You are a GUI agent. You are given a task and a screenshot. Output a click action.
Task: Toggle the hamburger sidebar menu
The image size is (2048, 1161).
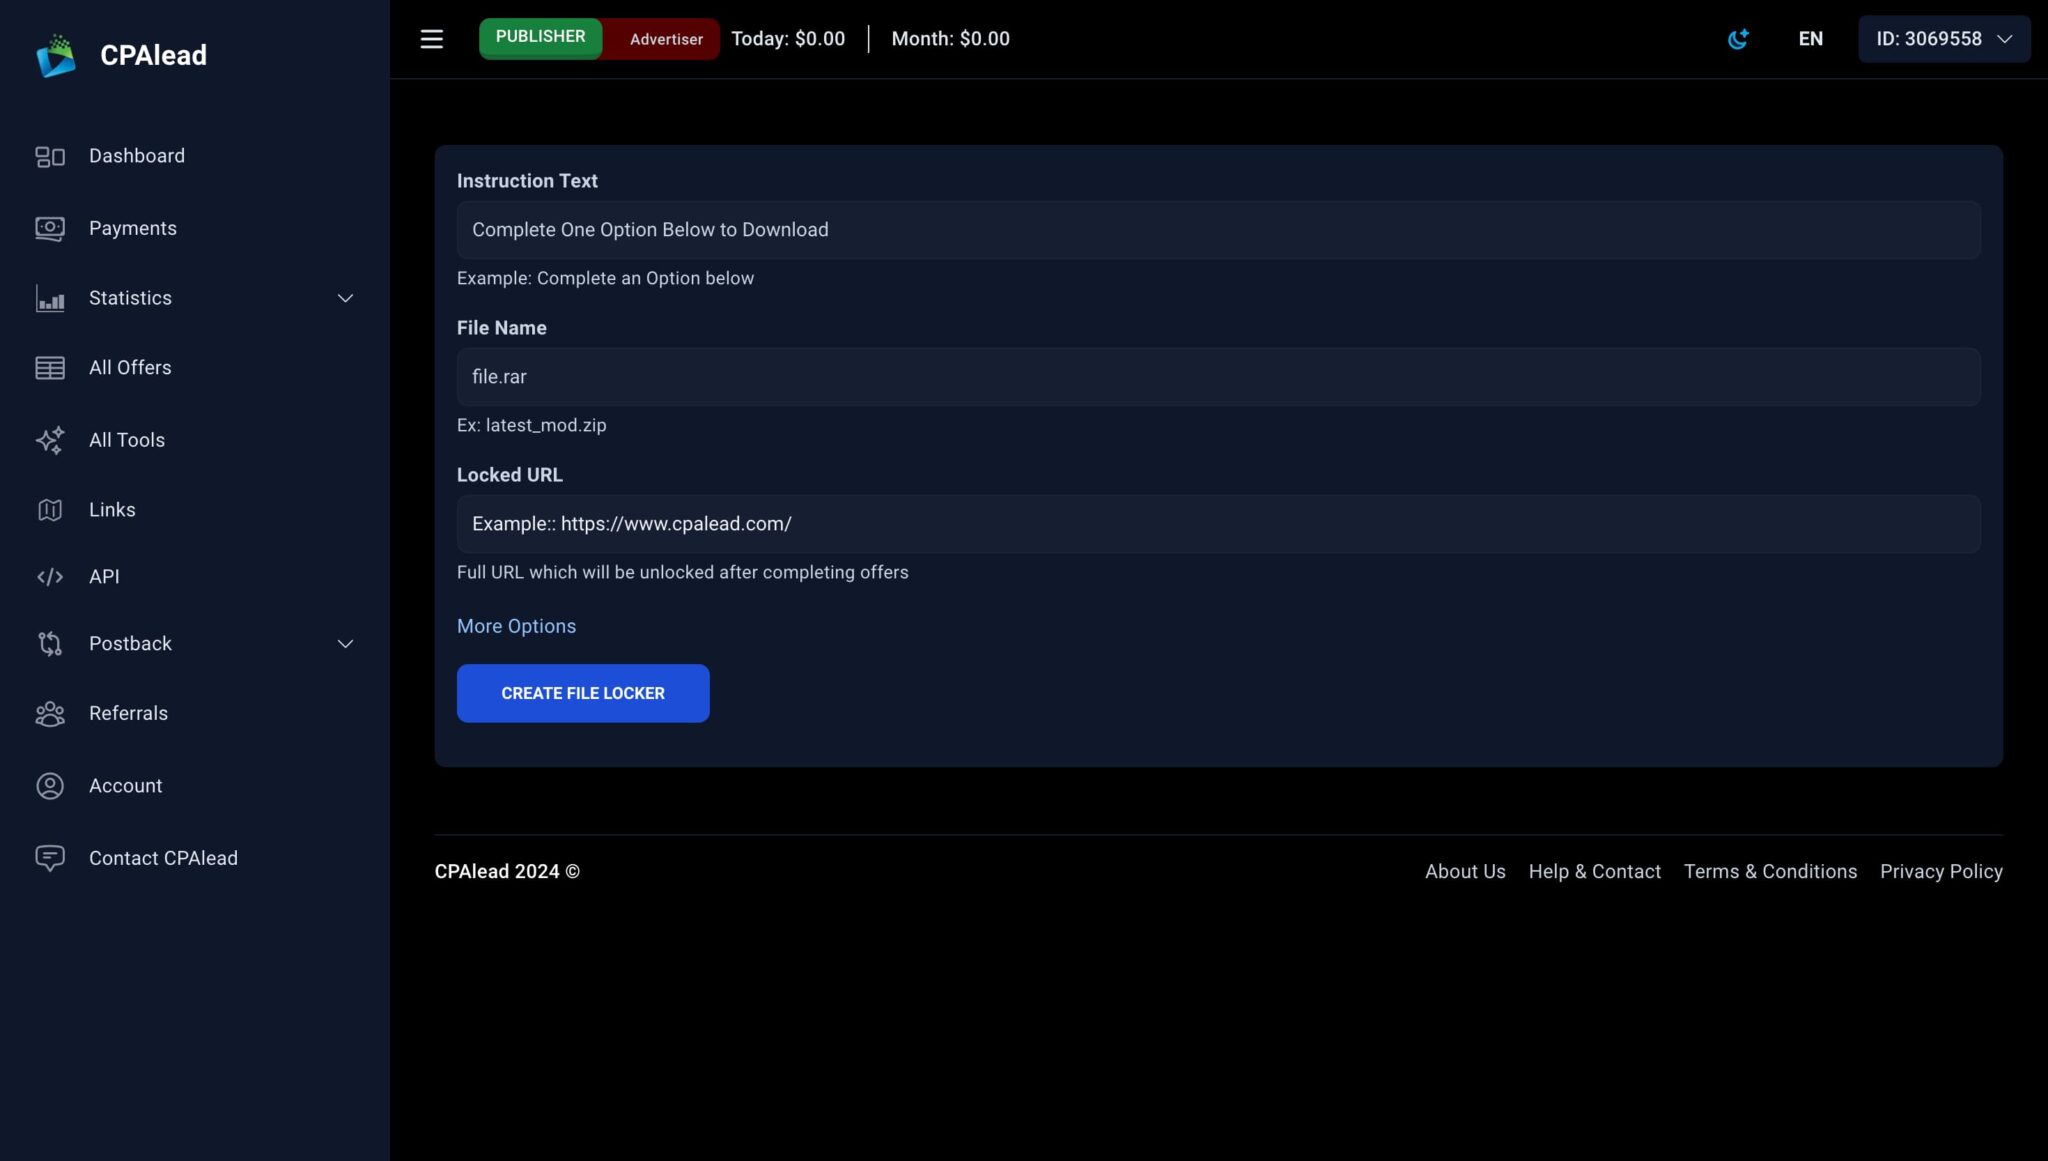[x=431, y=39]
